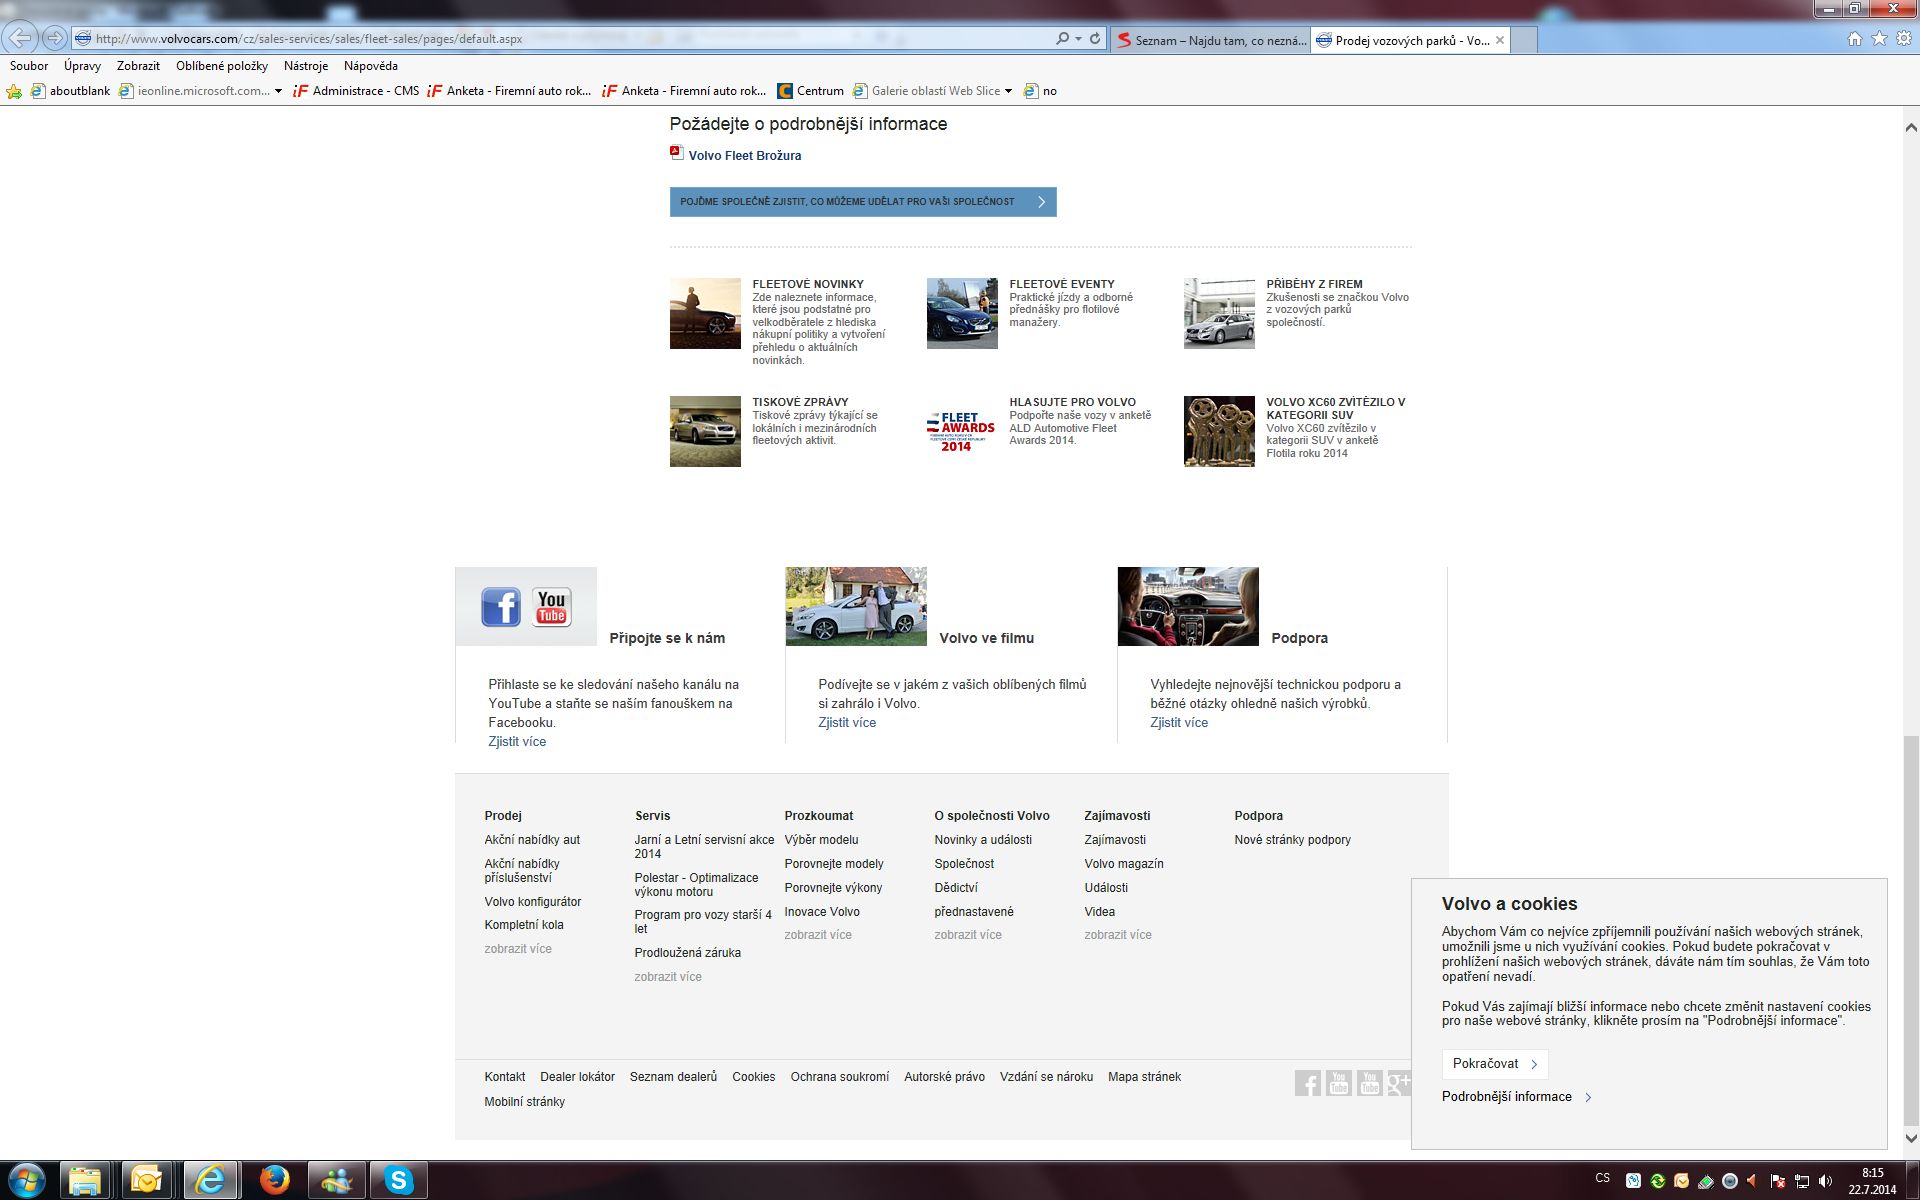Launch Firefox from the taskbar

[x=274, y=1181]
